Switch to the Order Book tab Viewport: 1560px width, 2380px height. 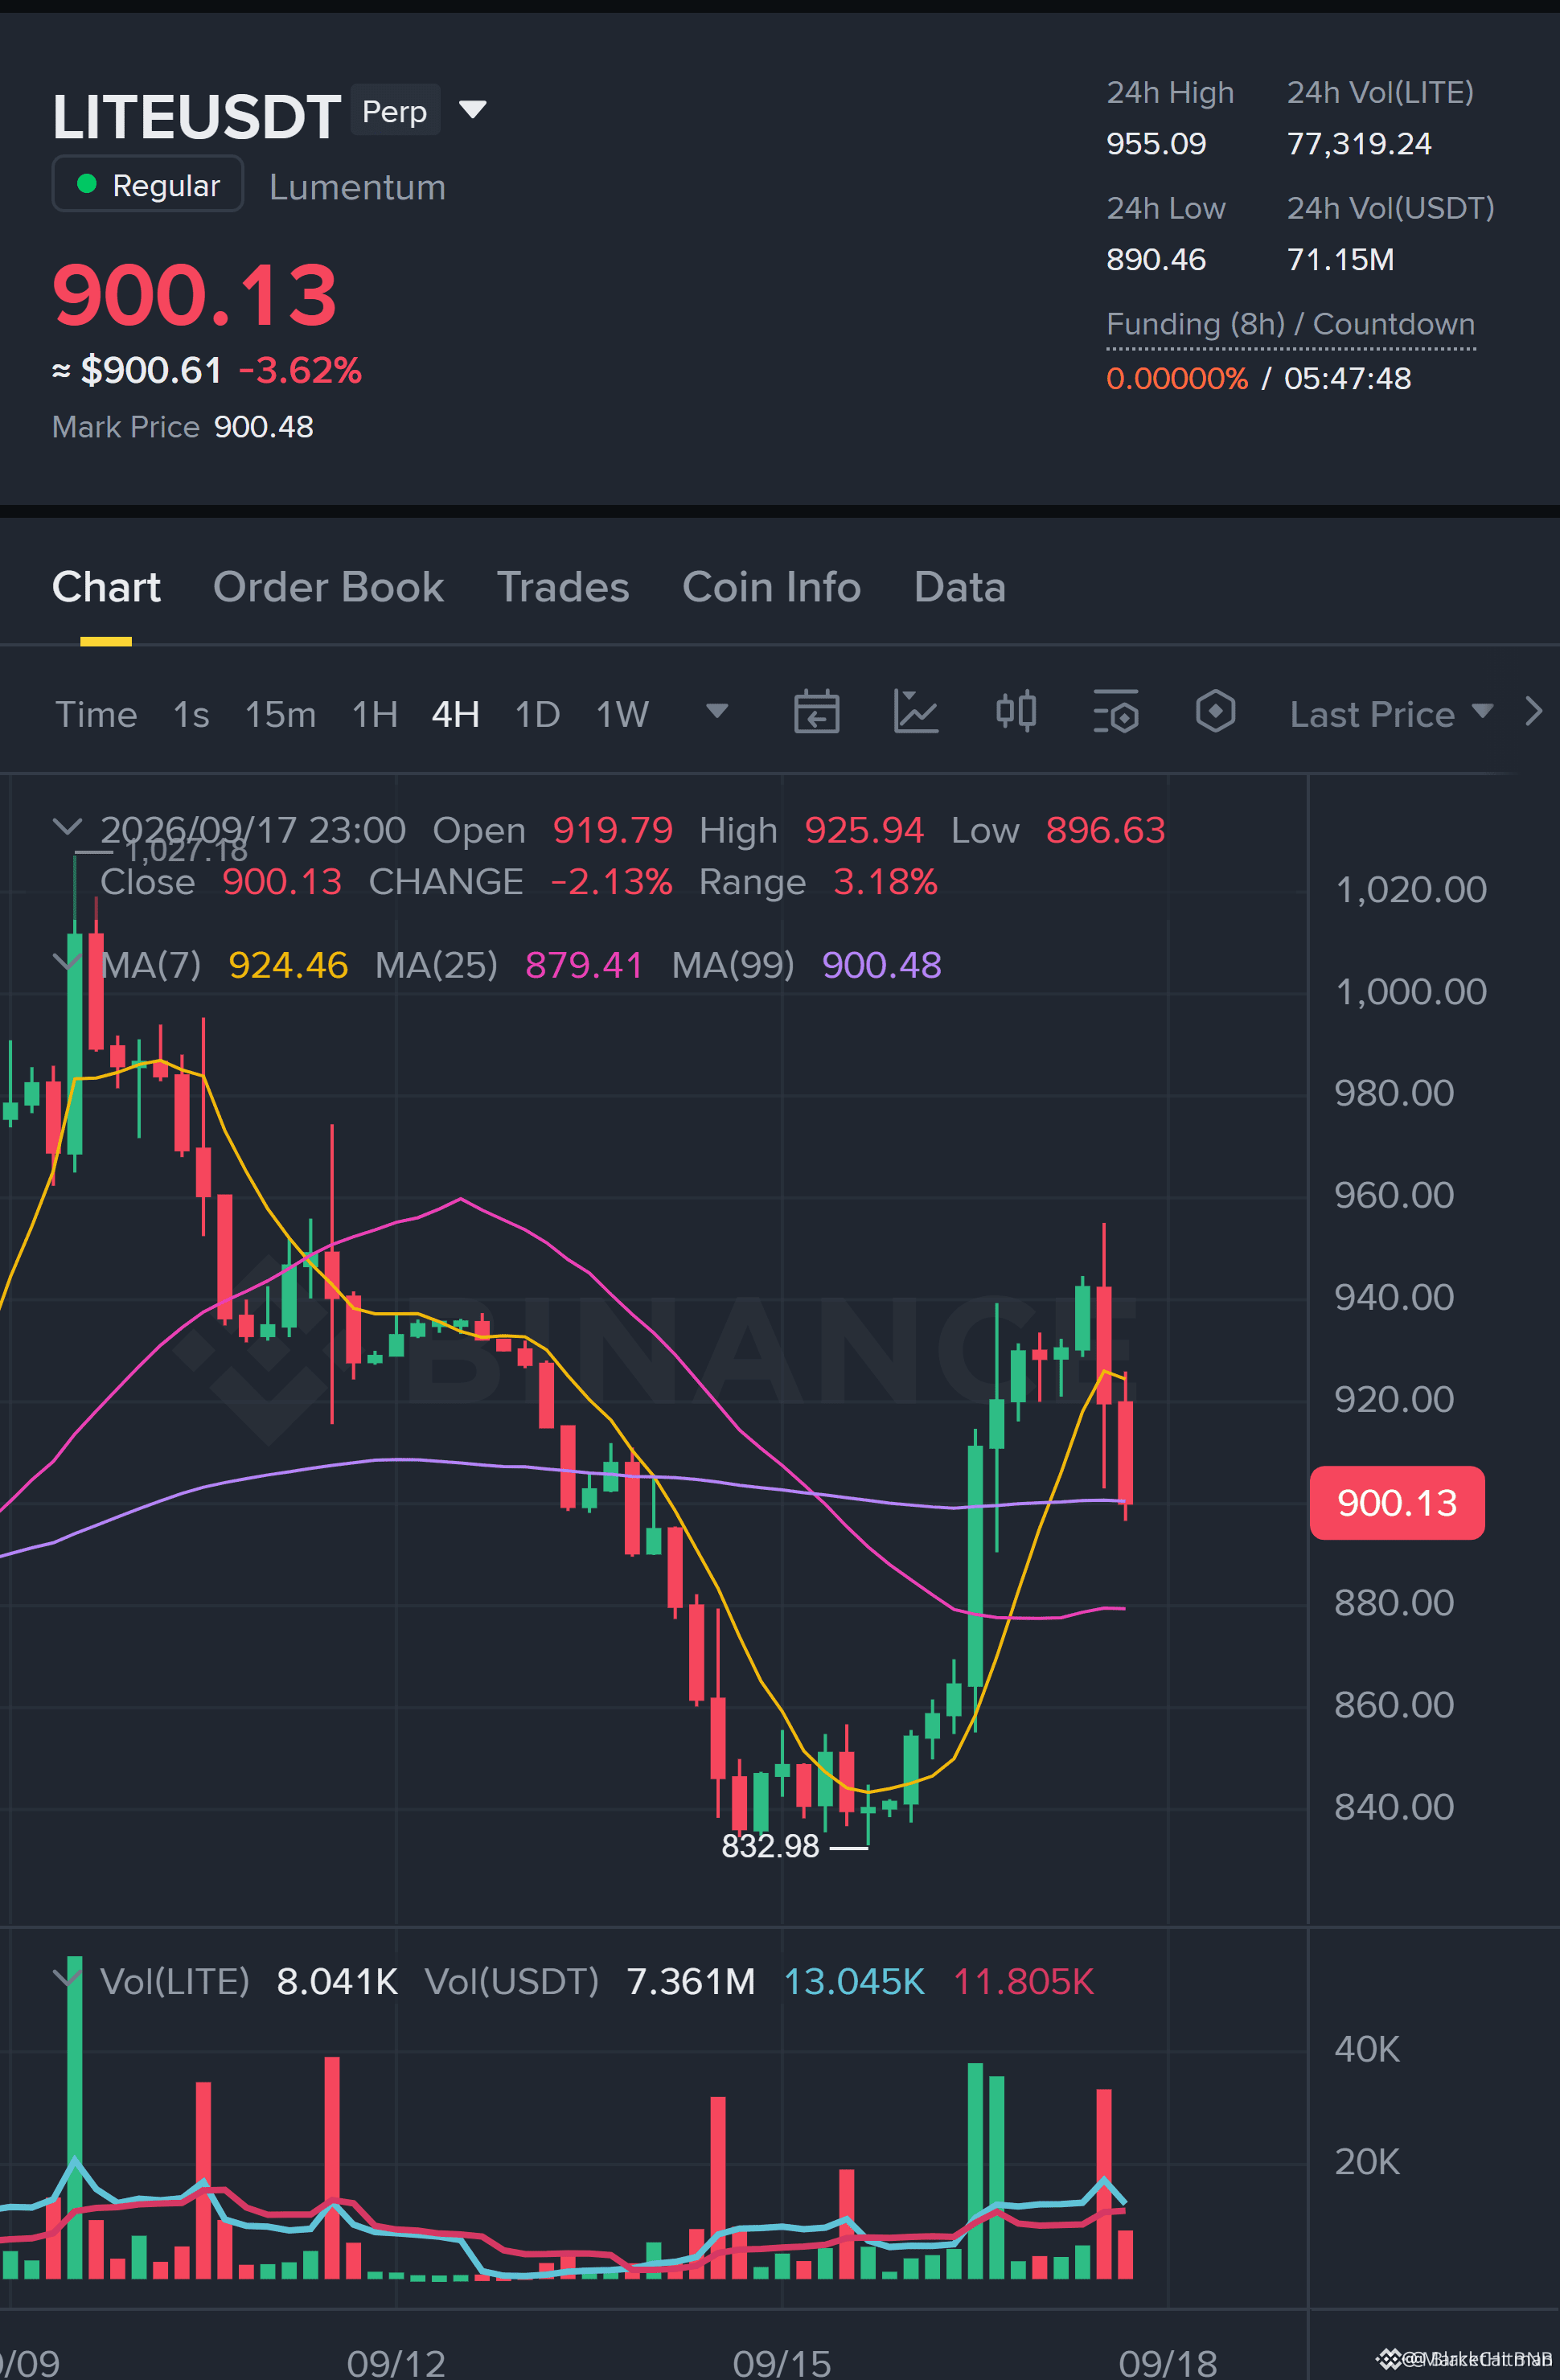point(328,587)
